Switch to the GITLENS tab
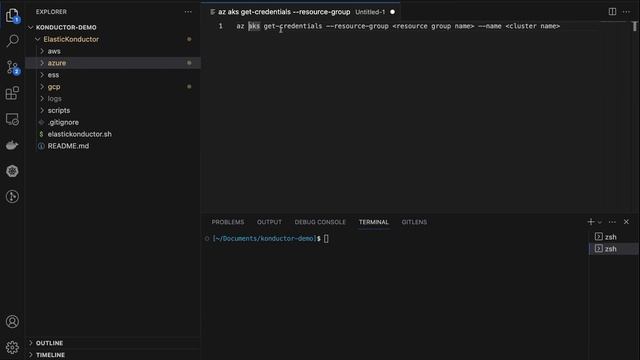 click(x=414, y=222)
